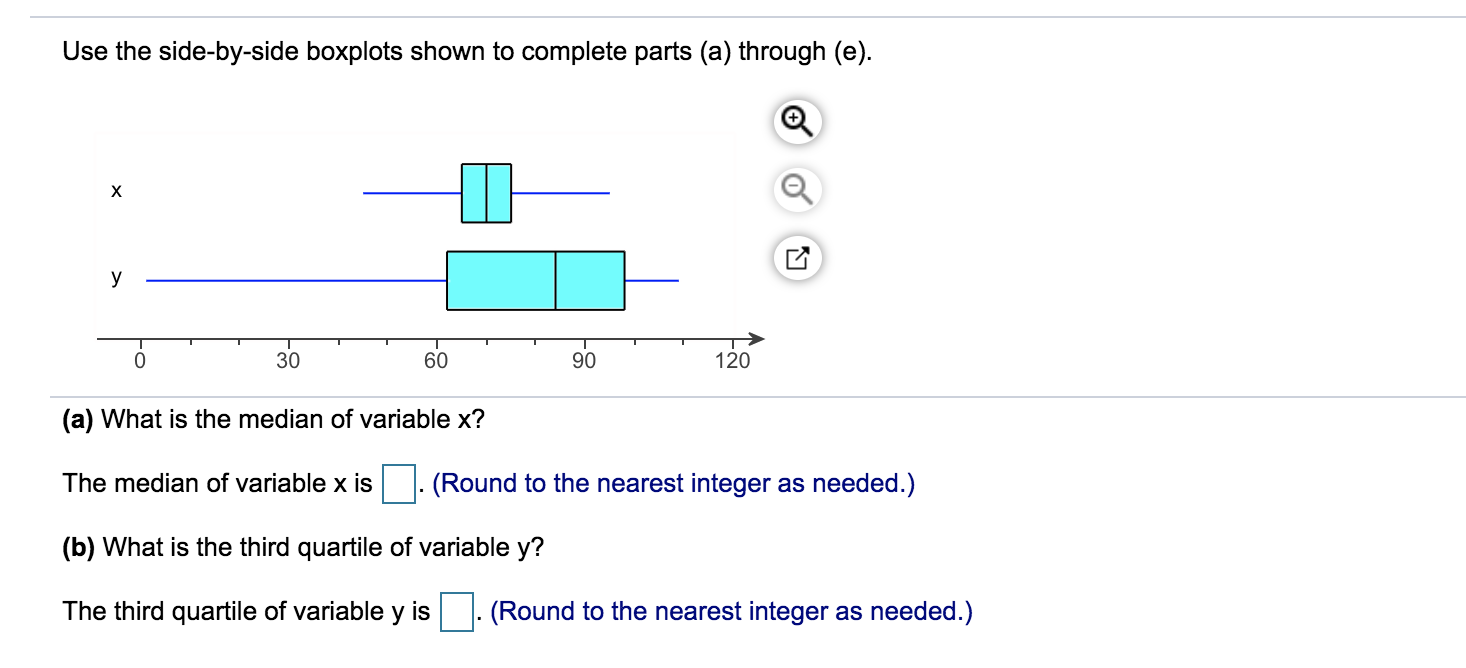This screenshot has height=668, width=1466.
Task: Click the label x next to the top boxplot
Action: click(x=116, y=190)
